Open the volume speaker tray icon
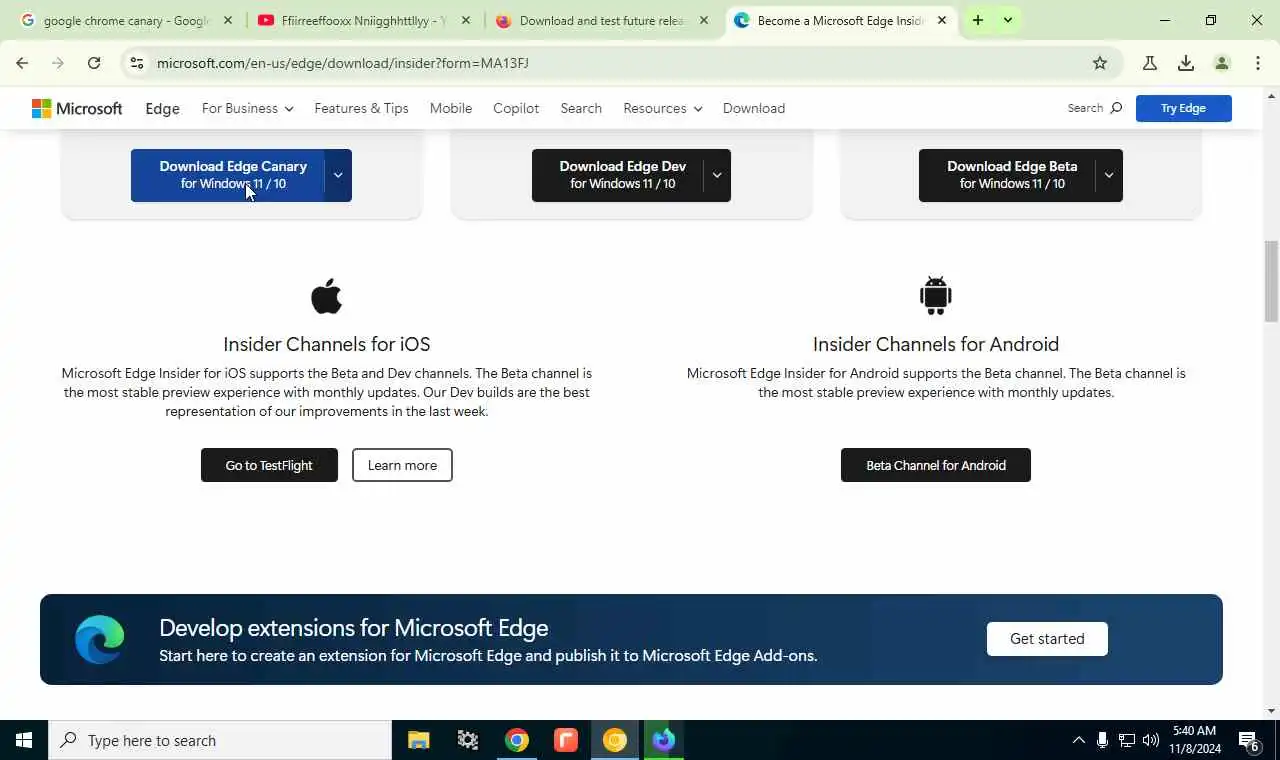Image resolution: width=1280 pixels, height=760 pixels. (1151, 740)
